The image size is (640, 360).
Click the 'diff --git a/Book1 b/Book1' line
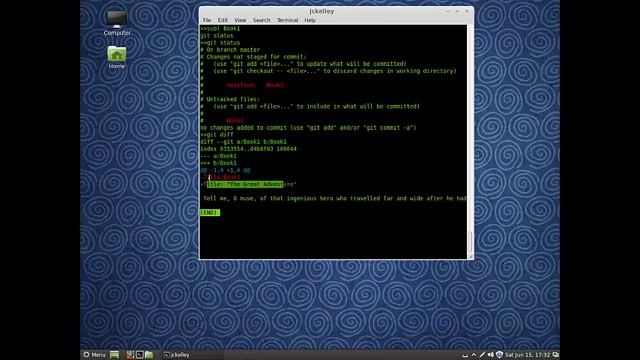point(243,142)
